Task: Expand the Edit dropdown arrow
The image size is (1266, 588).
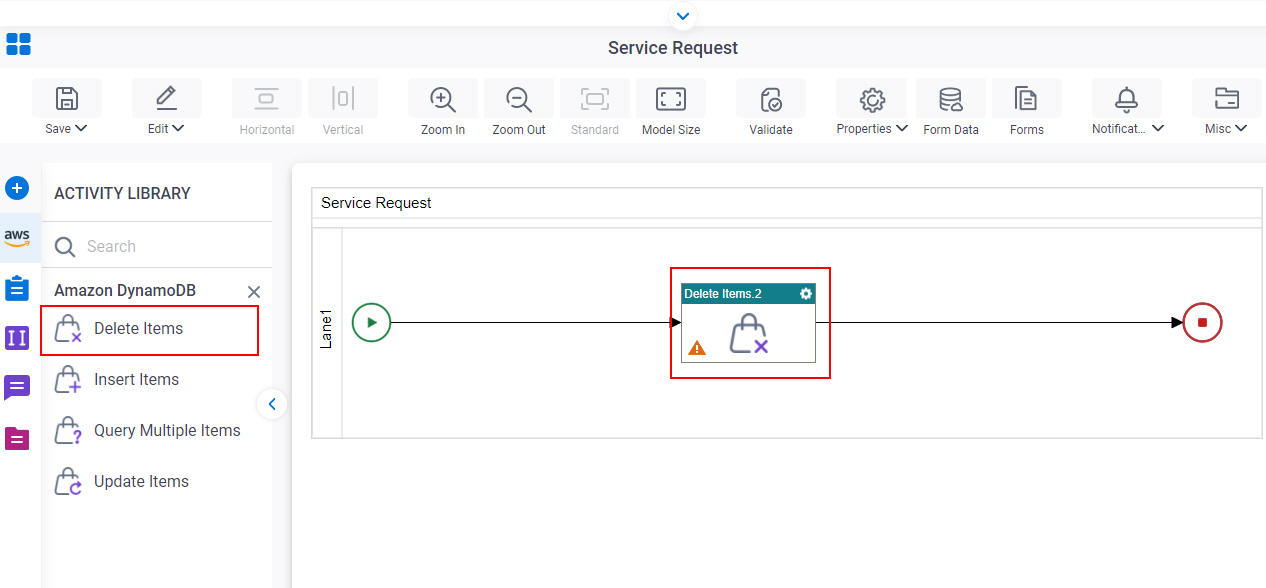Action: 178,128
